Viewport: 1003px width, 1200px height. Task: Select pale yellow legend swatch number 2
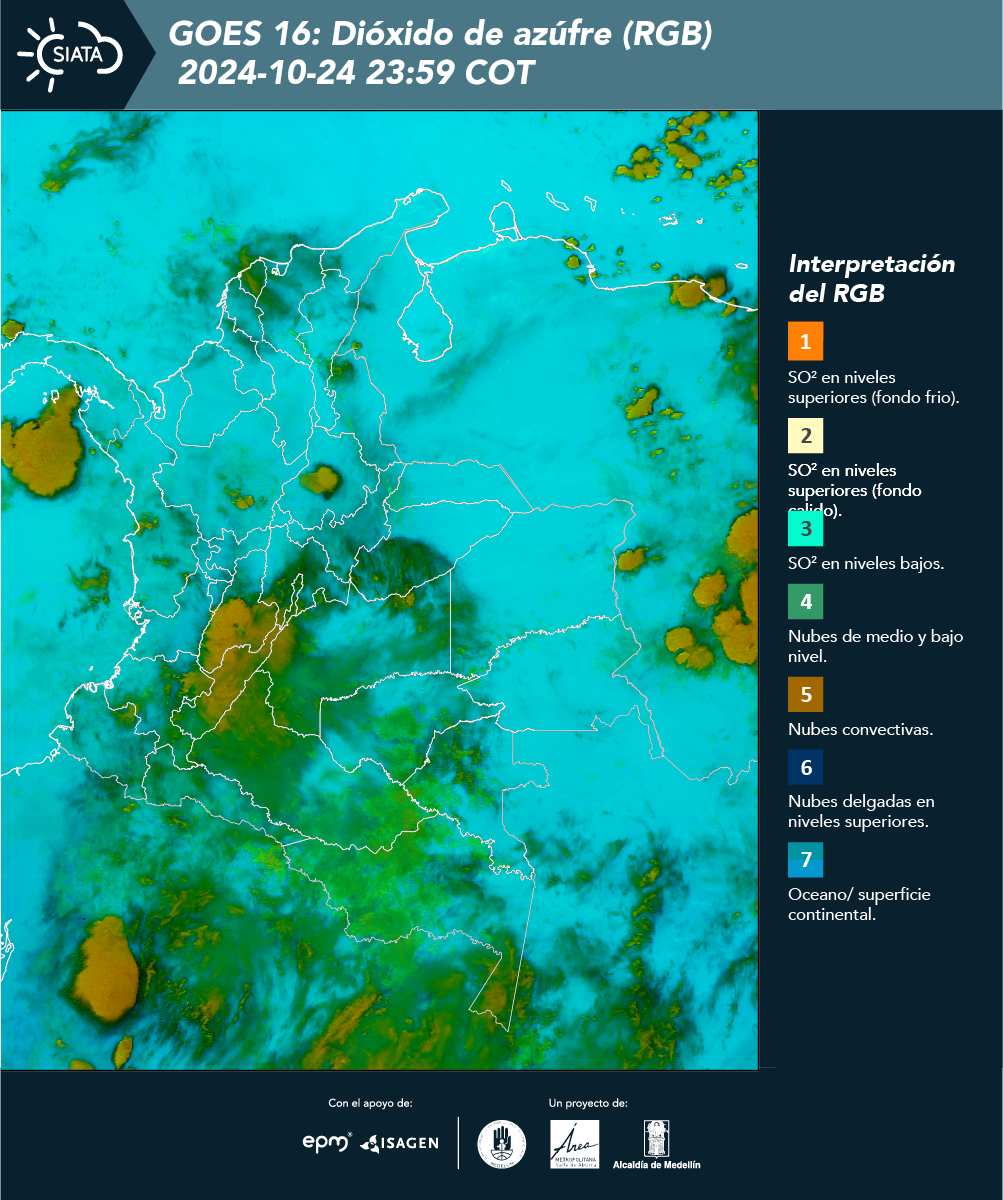point(806,436)
